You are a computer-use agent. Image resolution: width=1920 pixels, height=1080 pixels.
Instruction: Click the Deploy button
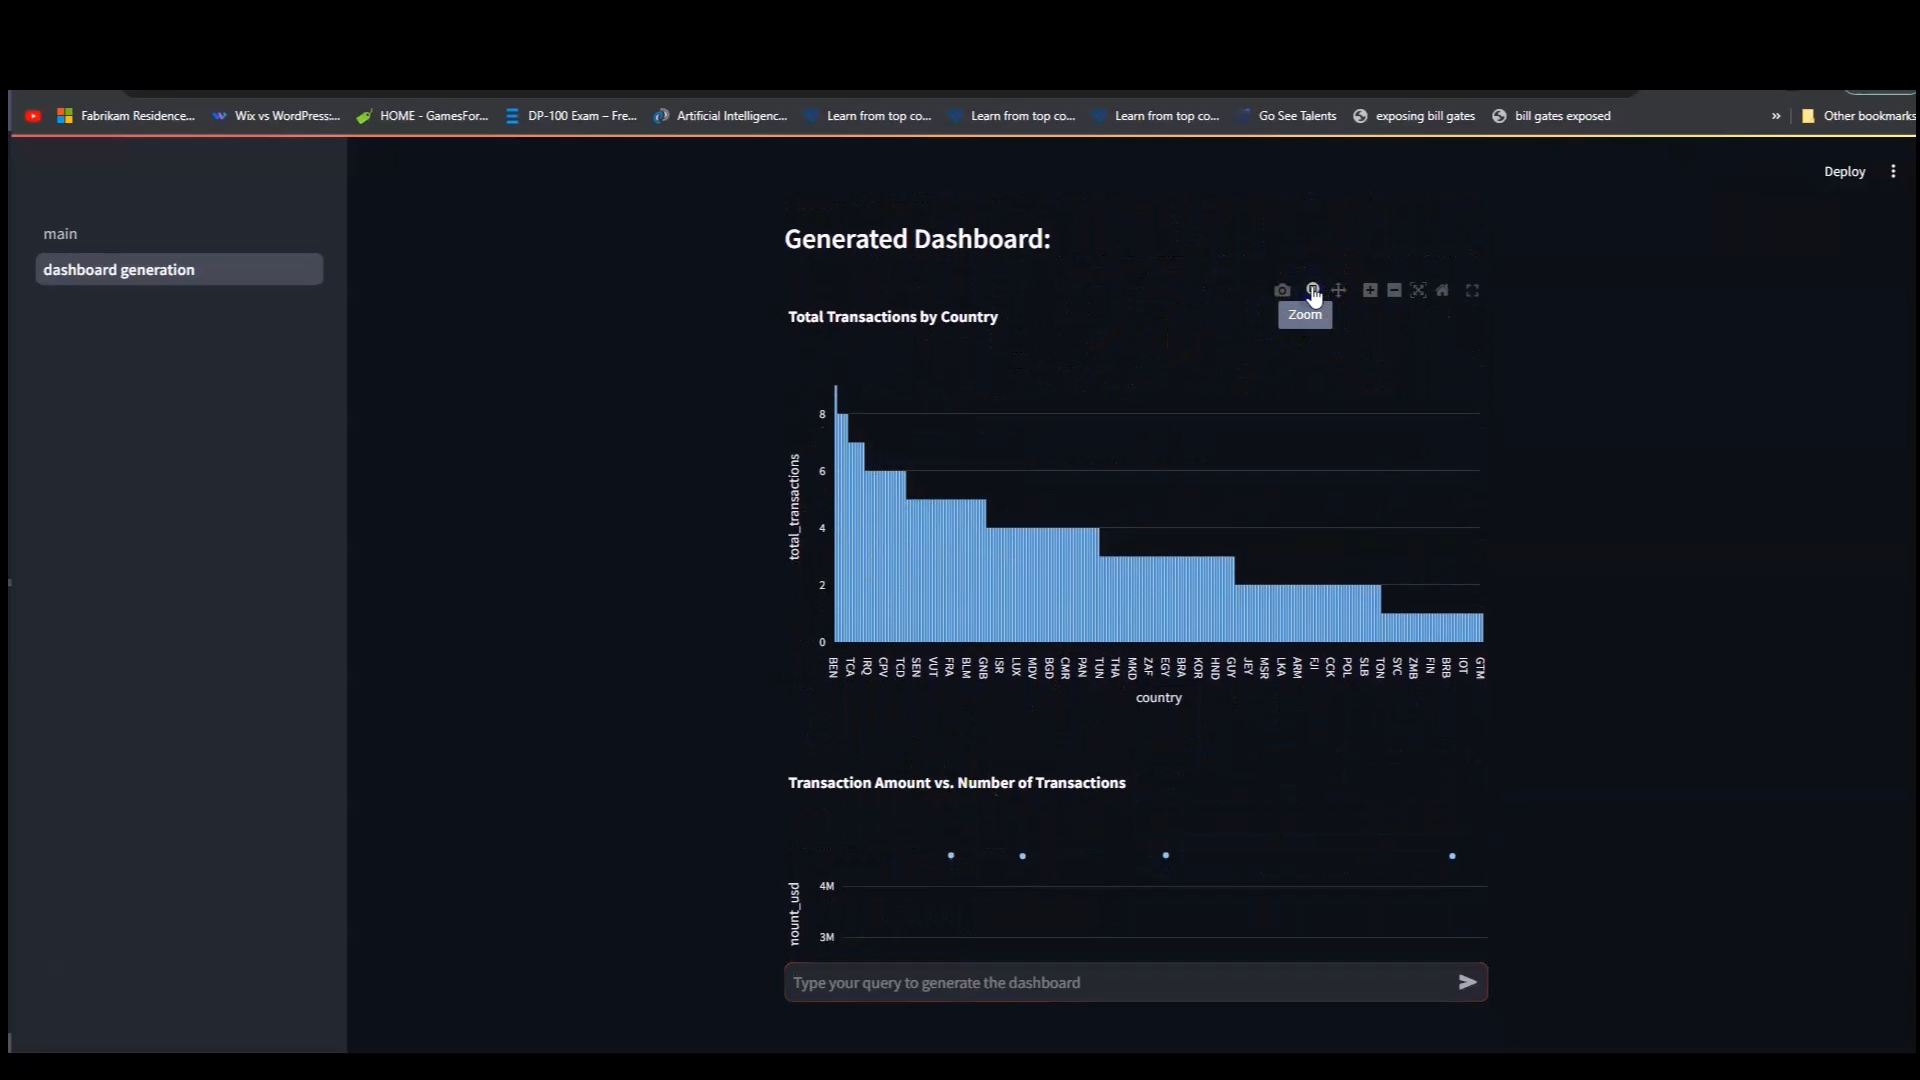pyautogui.click(x=1844, y=172)
